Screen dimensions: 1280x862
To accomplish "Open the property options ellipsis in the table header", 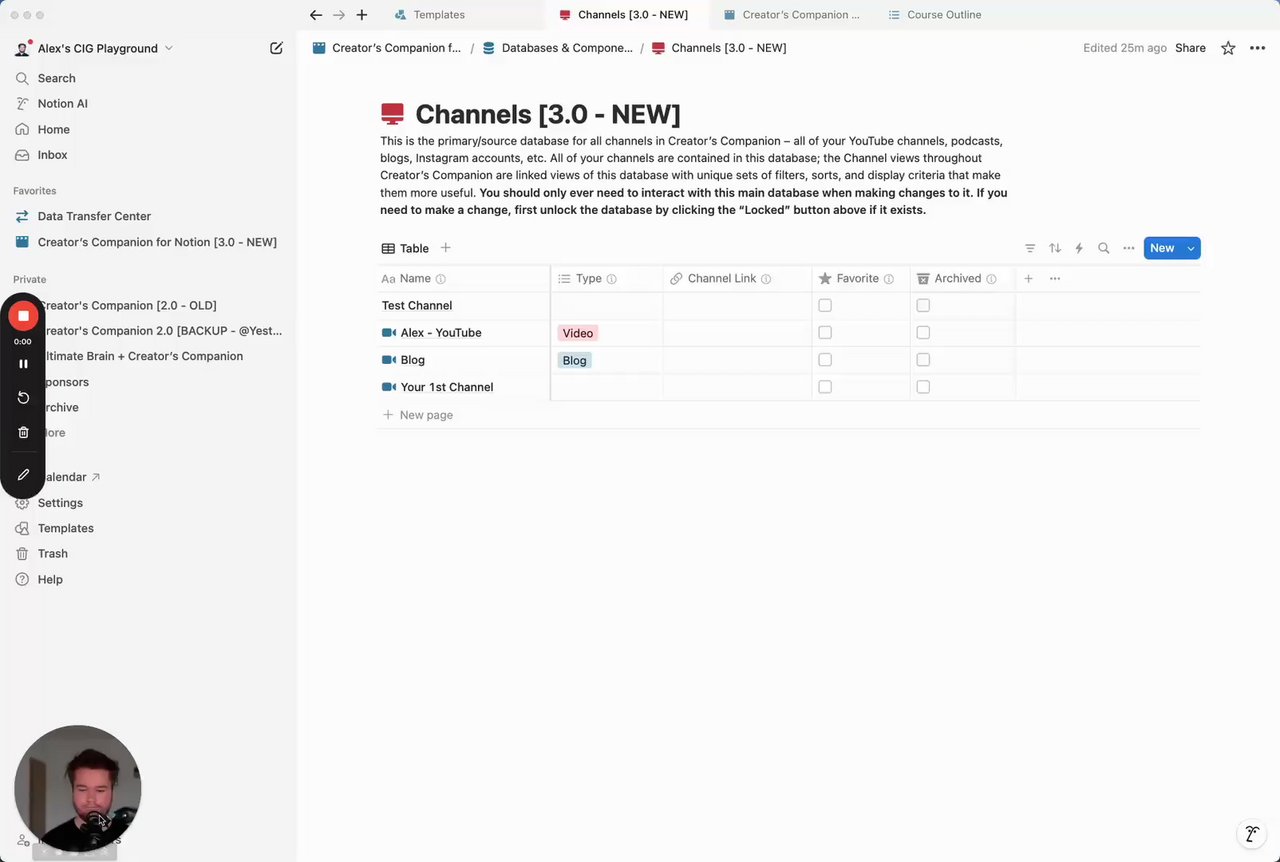I will (1055, 279).
